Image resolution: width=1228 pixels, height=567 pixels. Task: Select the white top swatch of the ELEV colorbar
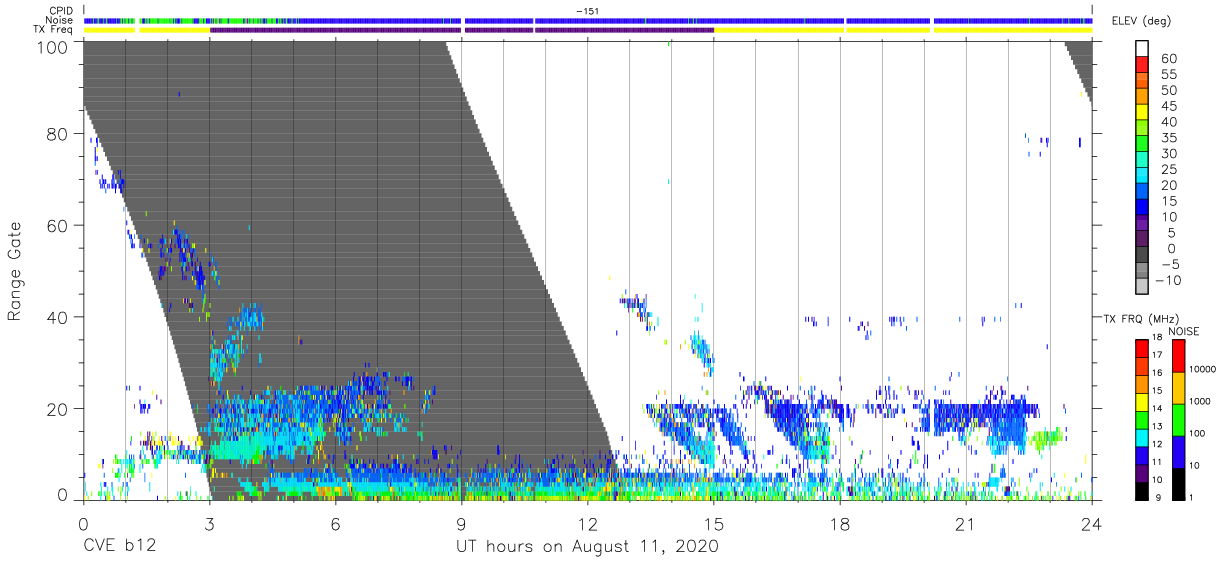tap(1142, 48)
